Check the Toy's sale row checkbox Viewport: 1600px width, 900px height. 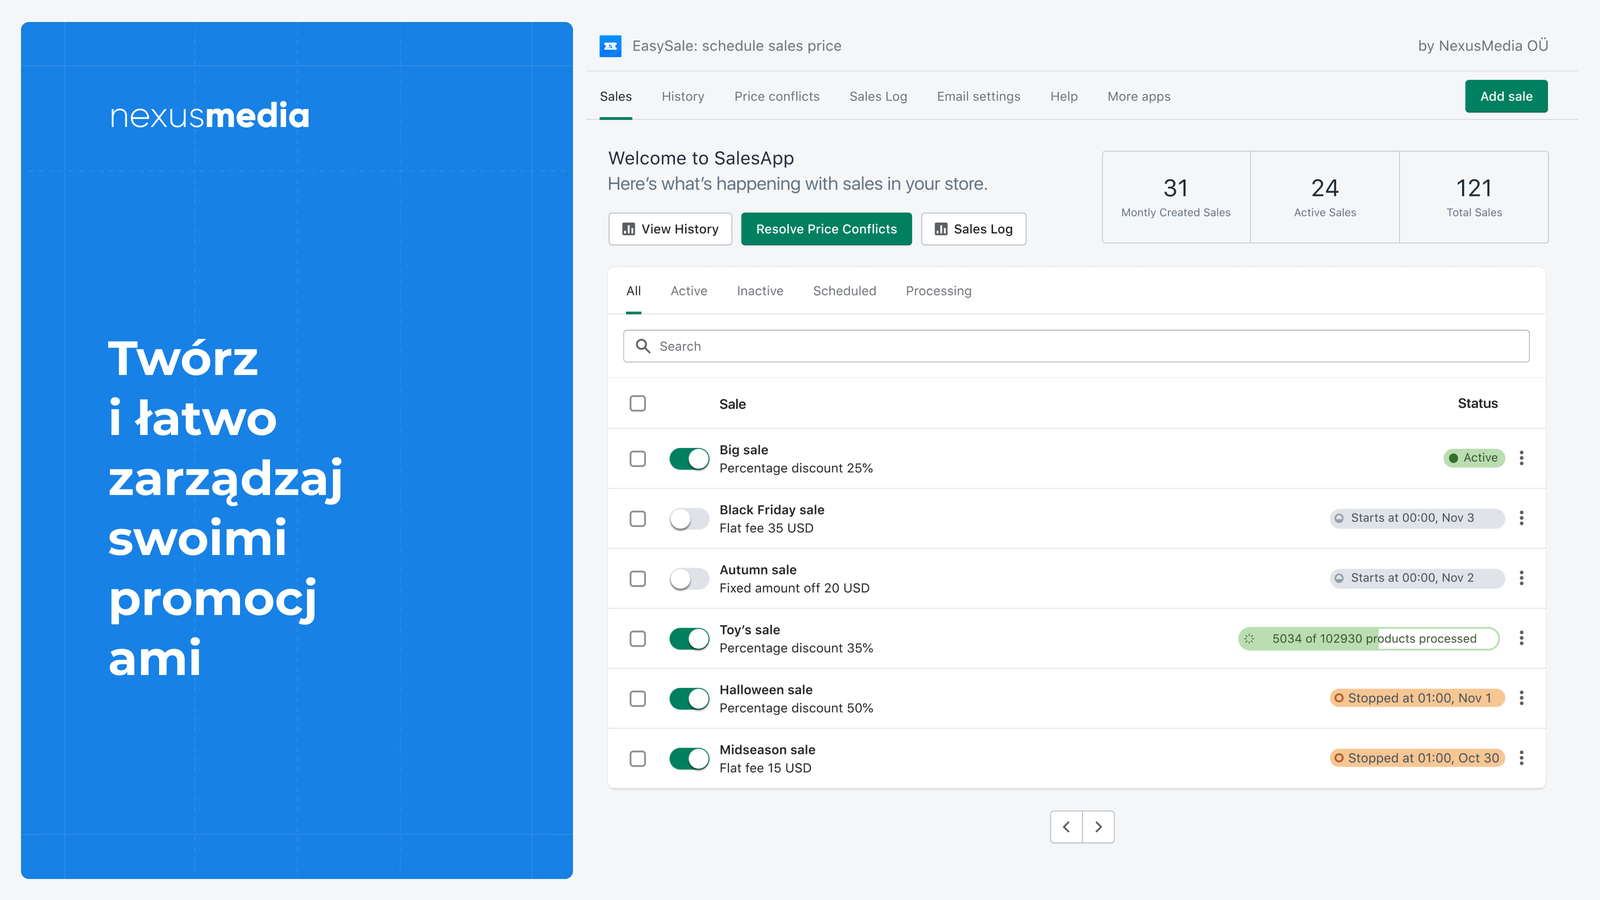(x=638, y=638)
